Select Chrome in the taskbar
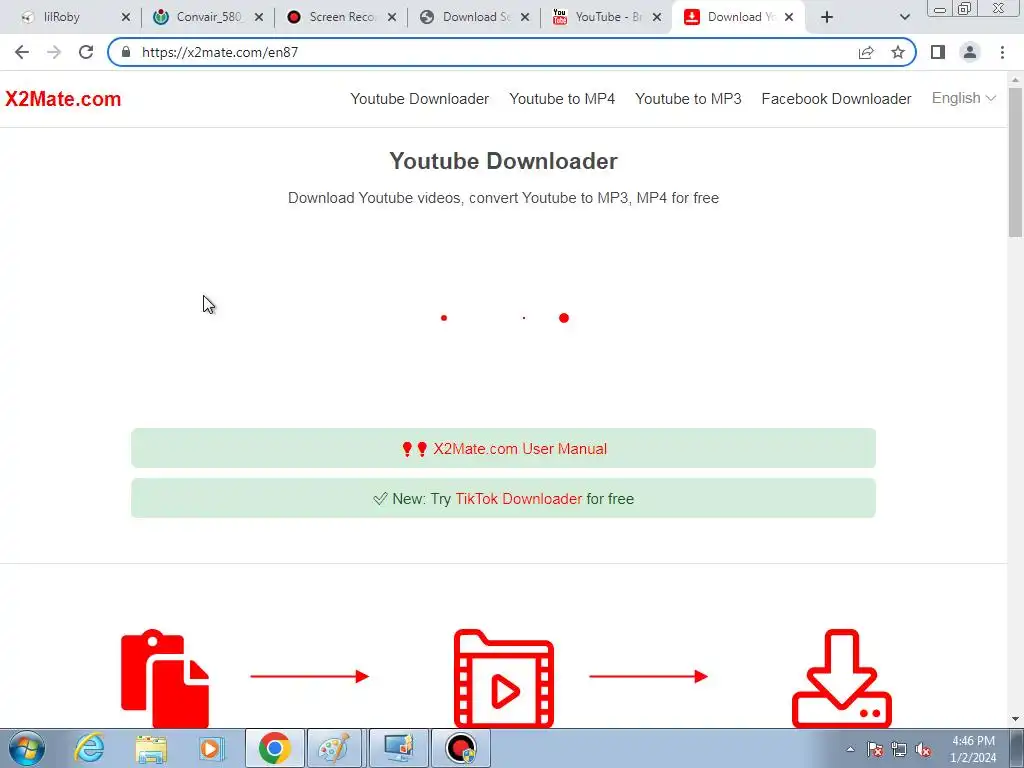 pyautogui.click(x=274, y=748)
